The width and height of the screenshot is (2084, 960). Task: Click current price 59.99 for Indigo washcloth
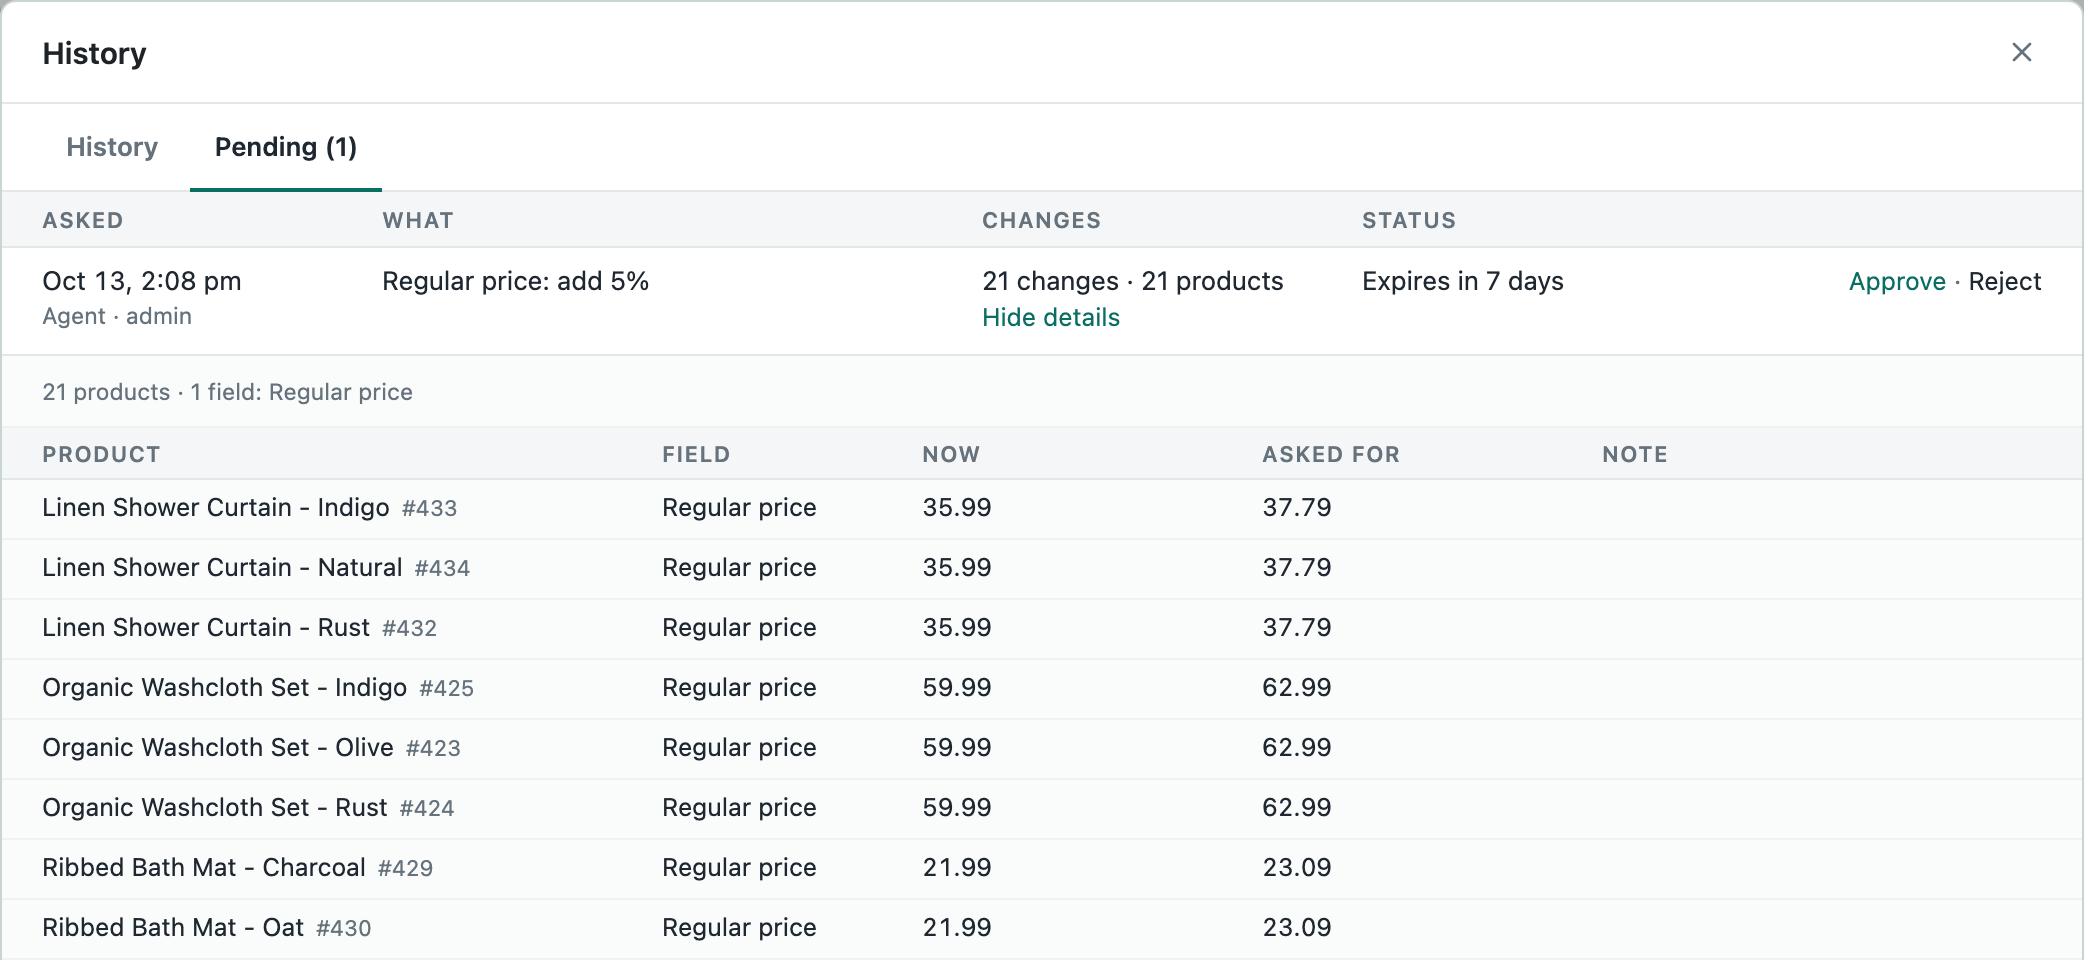pos(956,688)
